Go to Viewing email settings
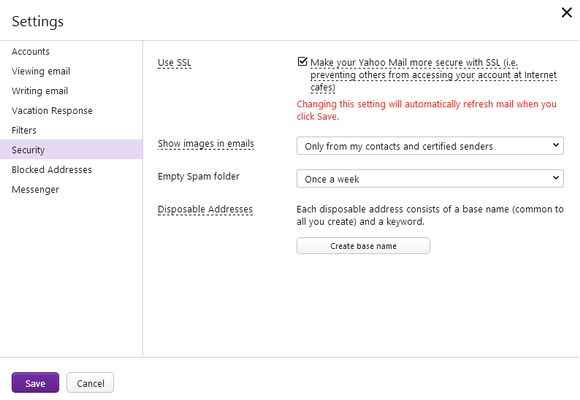Viewport: 580px width, 400px height. tap(41, 71)
